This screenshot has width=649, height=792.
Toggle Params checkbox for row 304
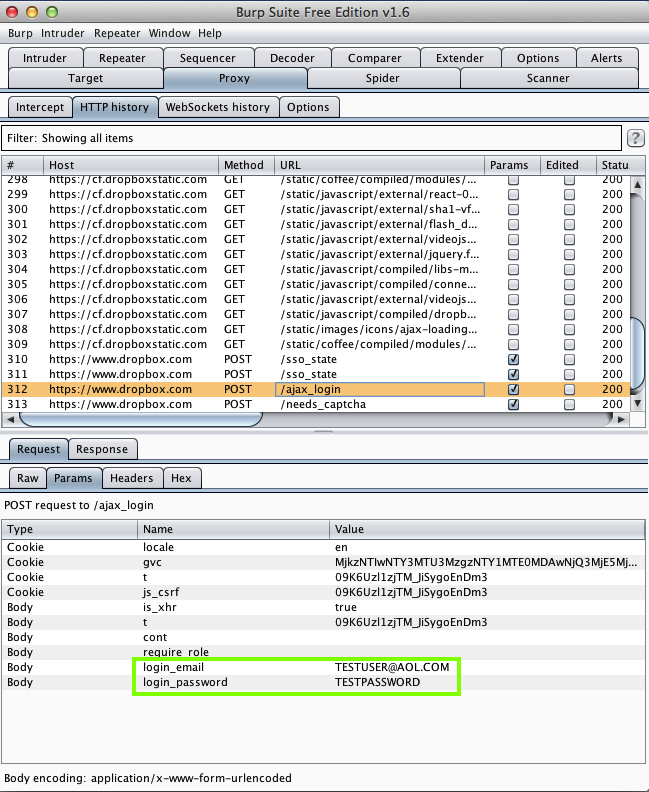pos(513,269)
